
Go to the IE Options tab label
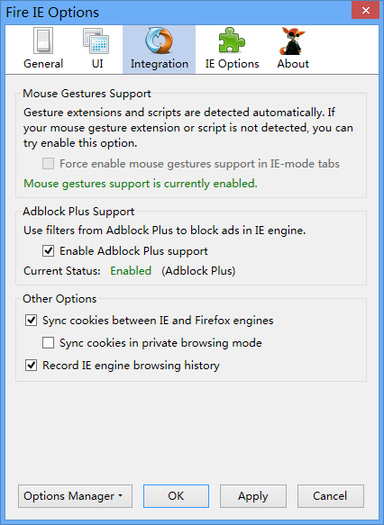pos(232,64)
